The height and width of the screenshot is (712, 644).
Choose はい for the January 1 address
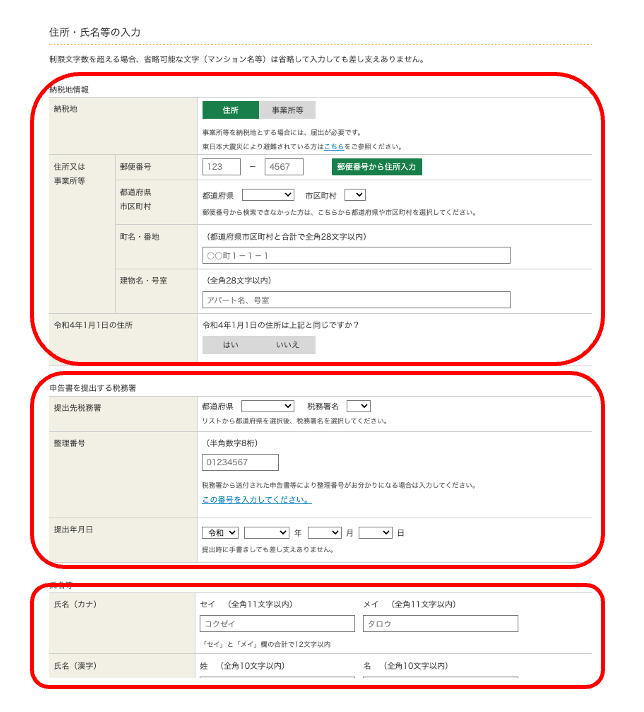tap(231, 345)
